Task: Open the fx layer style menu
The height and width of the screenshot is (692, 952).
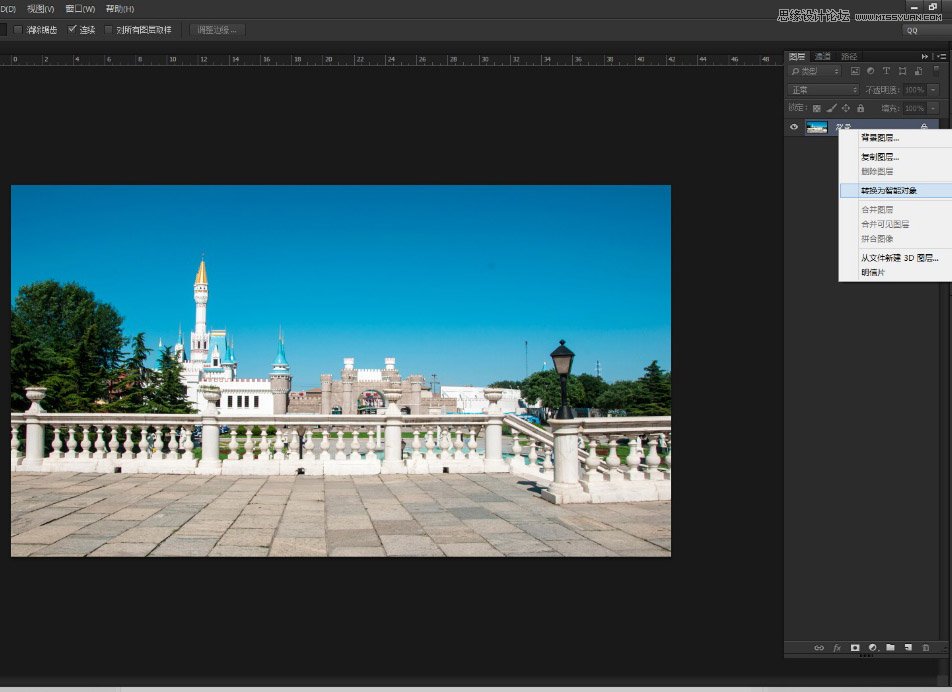Action: [x=837, y=648]
